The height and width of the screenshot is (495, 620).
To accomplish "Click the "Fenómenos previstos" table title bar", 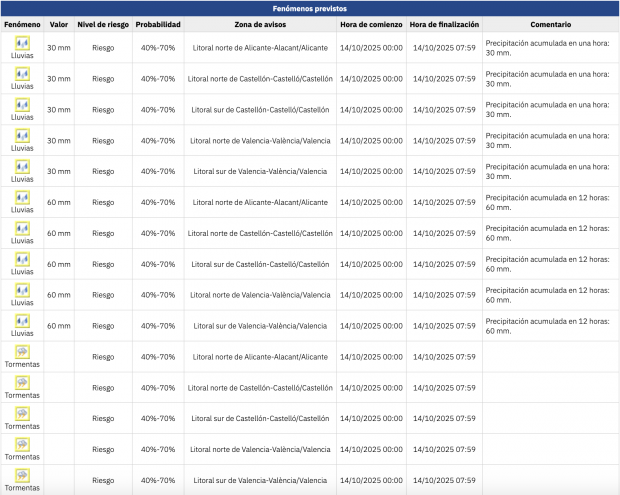I will click(x=310, y=8).
